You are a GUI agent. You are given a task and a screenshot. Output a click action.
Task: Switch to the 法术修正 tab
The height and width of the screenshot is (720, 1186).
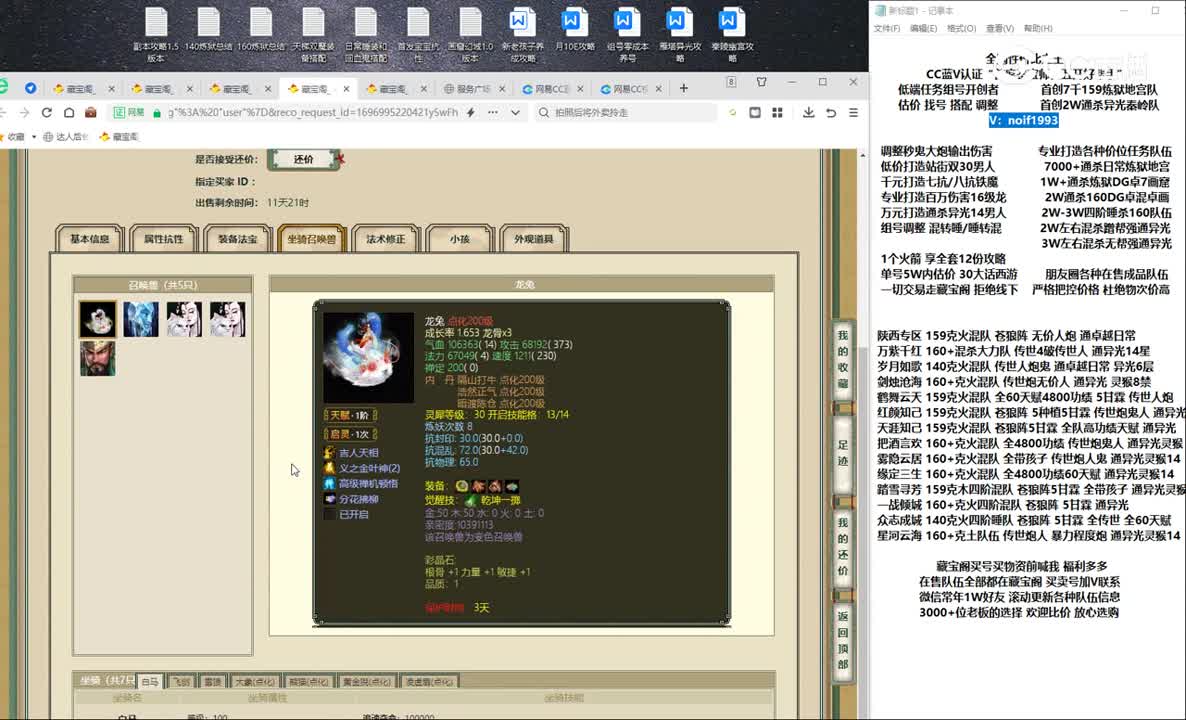tap(386, 238)
